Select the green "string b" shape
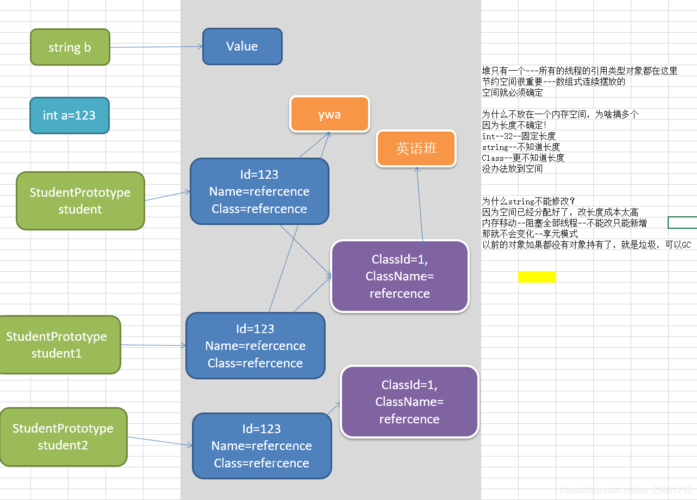Screen dimensions: 697x500 [x=70, y=47]
